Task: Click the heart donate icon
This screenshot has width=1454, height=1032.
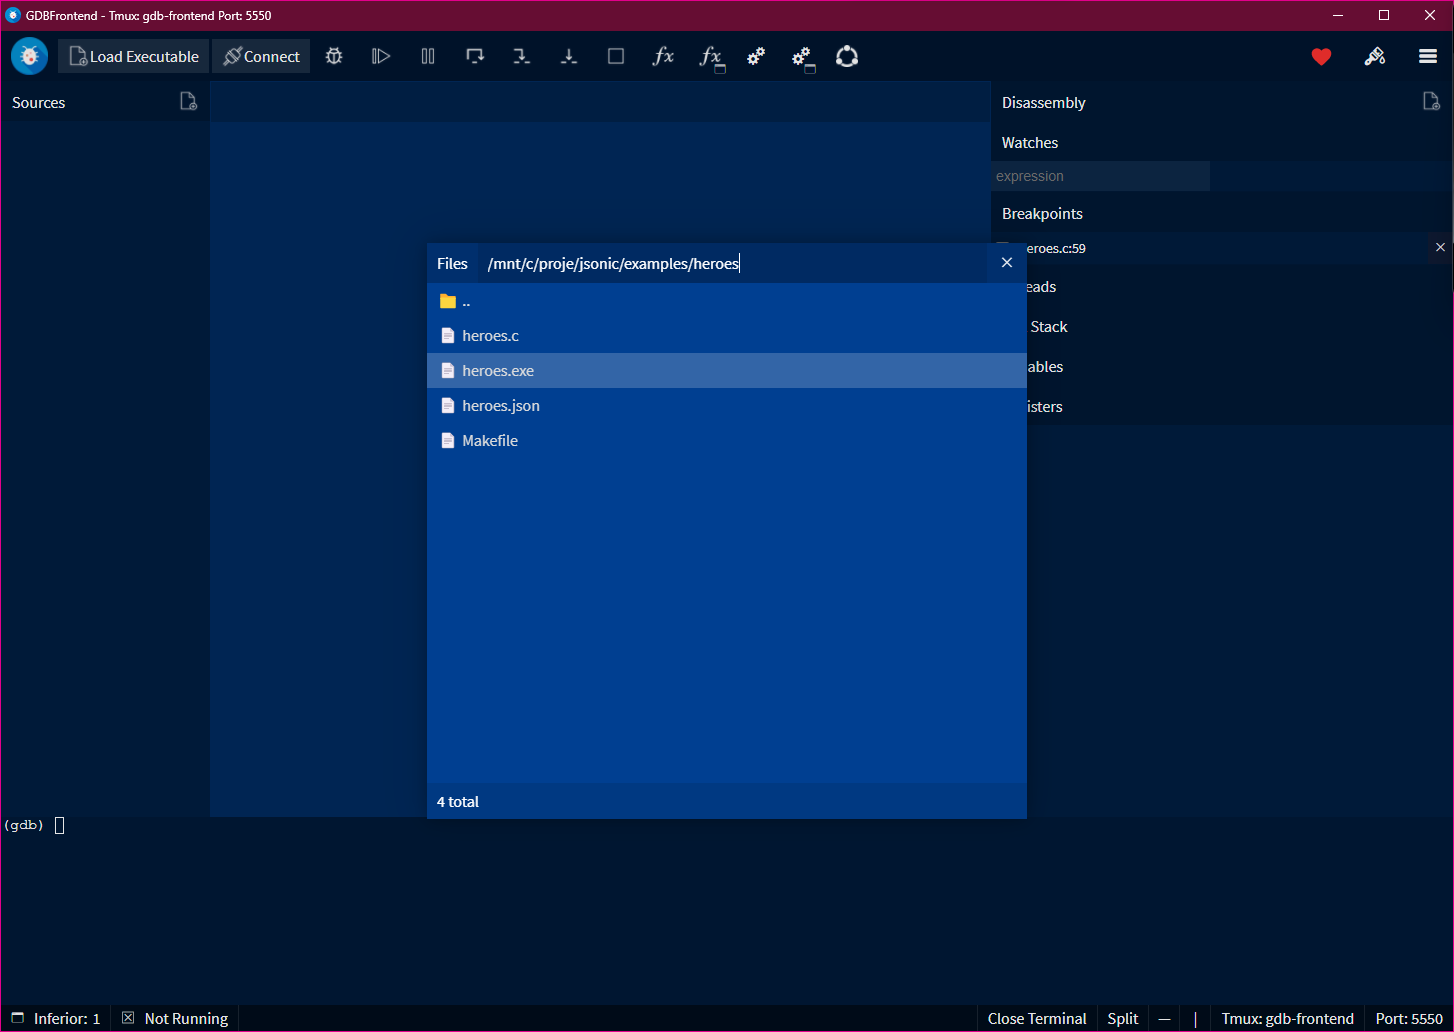Action: 1321,57
